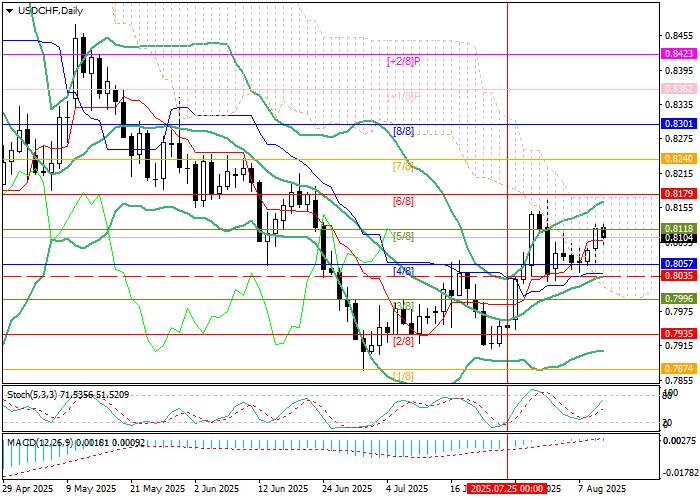Click the 9 May 2025 date label
700x500 pixels.
tap(89, 488)
